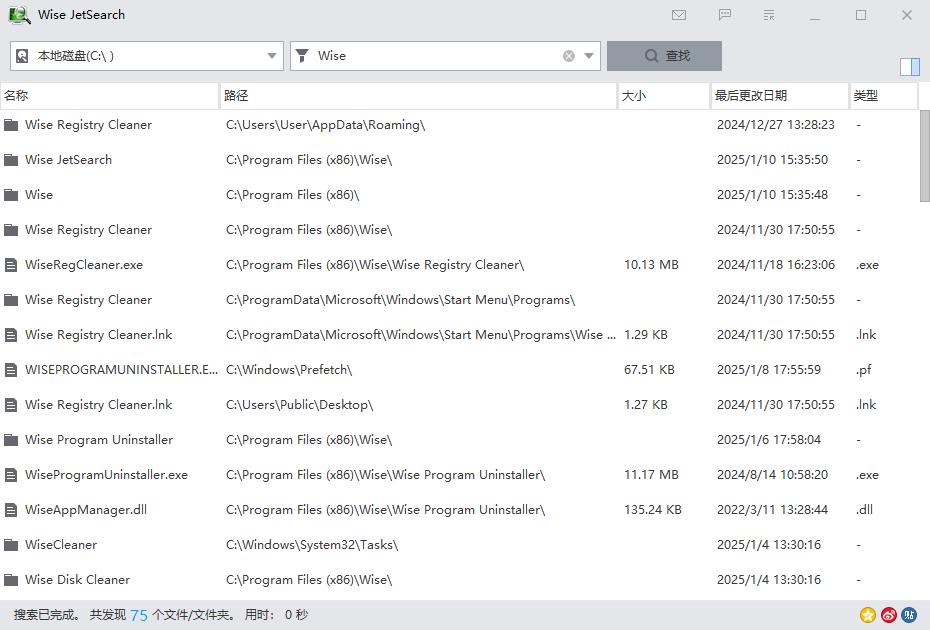Click the blue Tieba share icon
The width and height of the screenshot is (930, 630).
tap(909, 615)
